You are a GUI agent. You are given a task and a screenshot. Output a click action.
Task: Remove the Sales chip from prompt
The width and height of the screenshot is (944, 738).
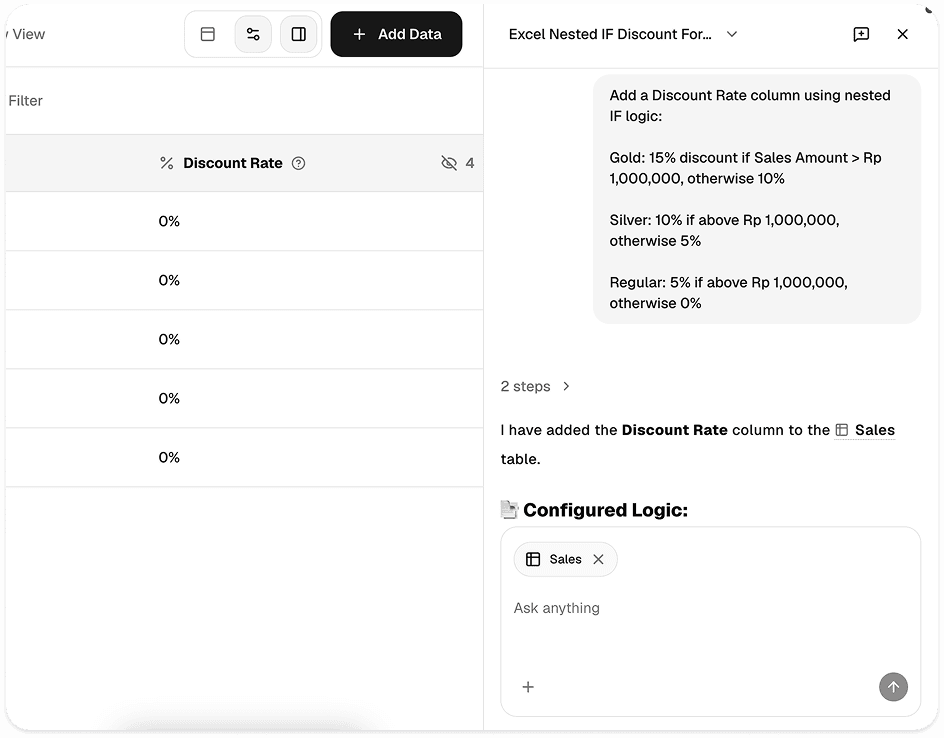click(598, 559)
